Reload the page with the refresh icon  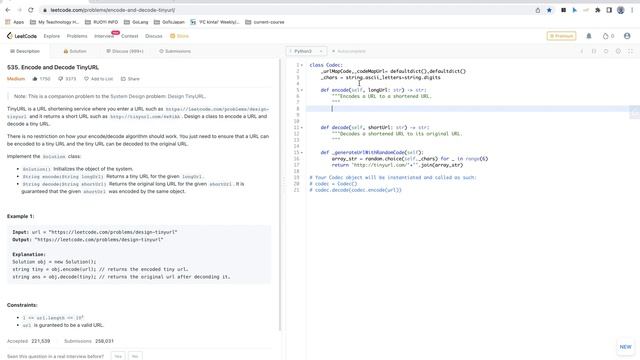(31, 10)
